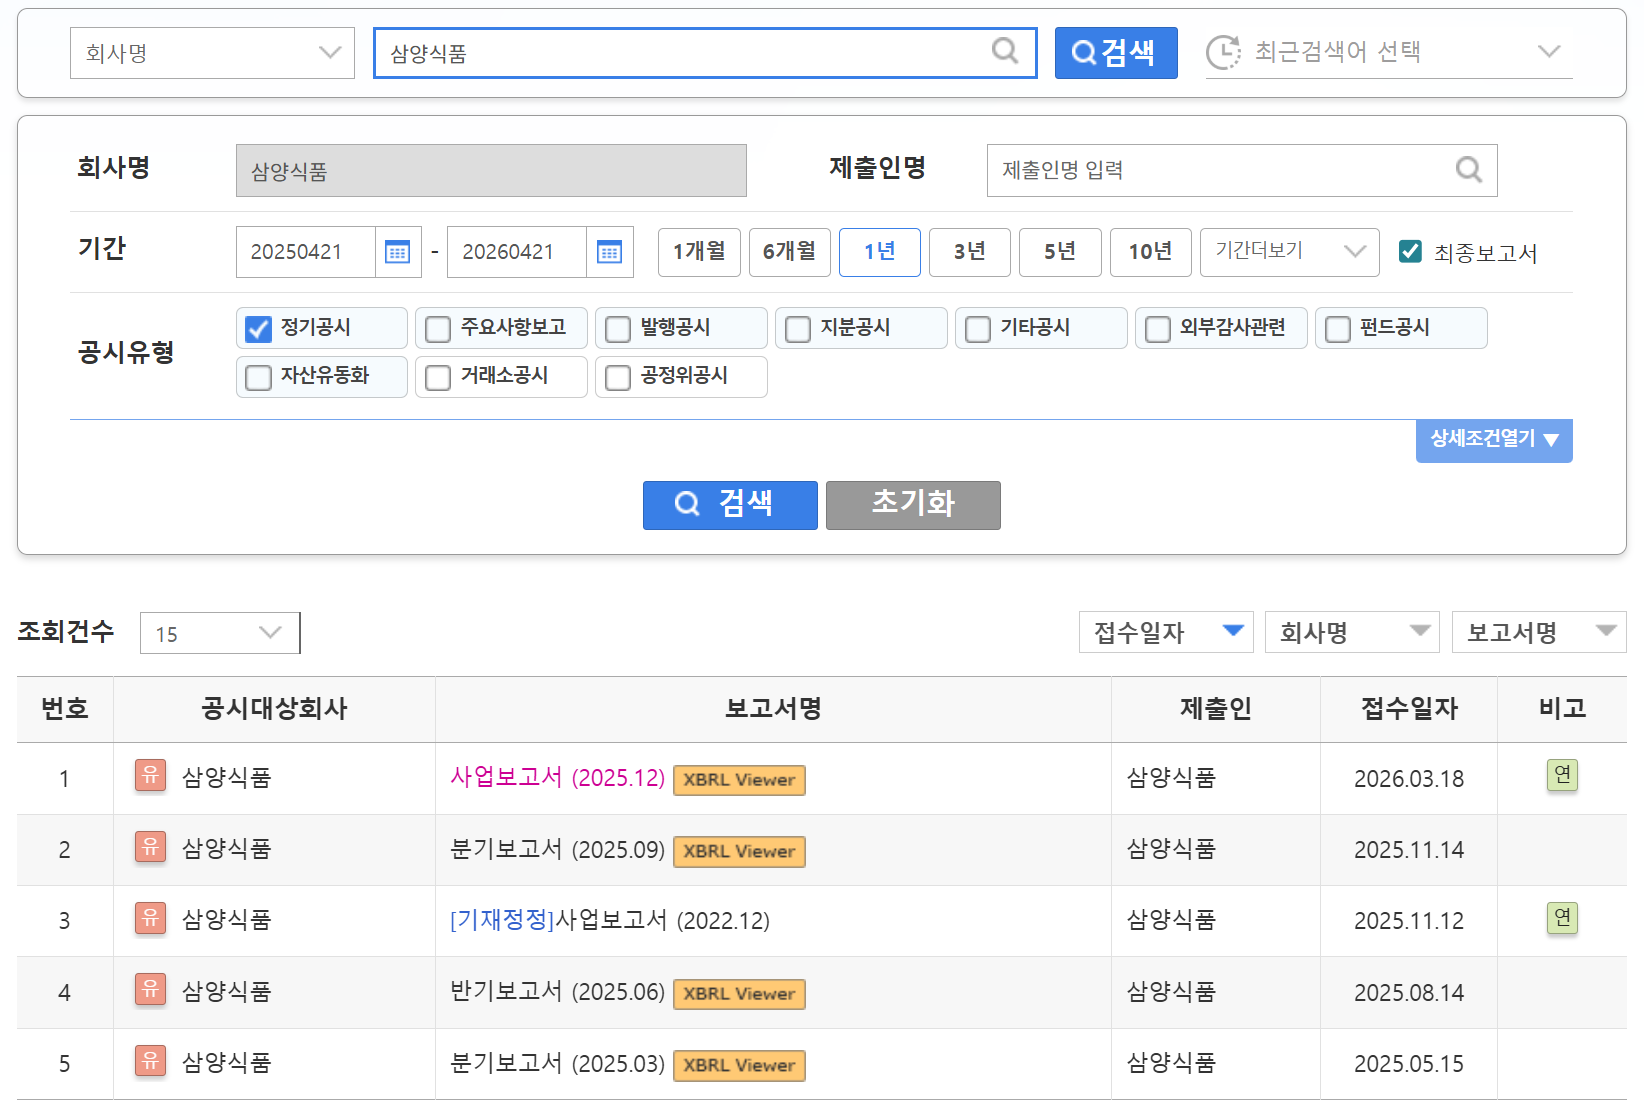The width and height of the screenshot is (1644, 1112).
Task: Open XBRL Viewer for 분기보고서 (2025.03)
Action: click(x=739, y=1065)
